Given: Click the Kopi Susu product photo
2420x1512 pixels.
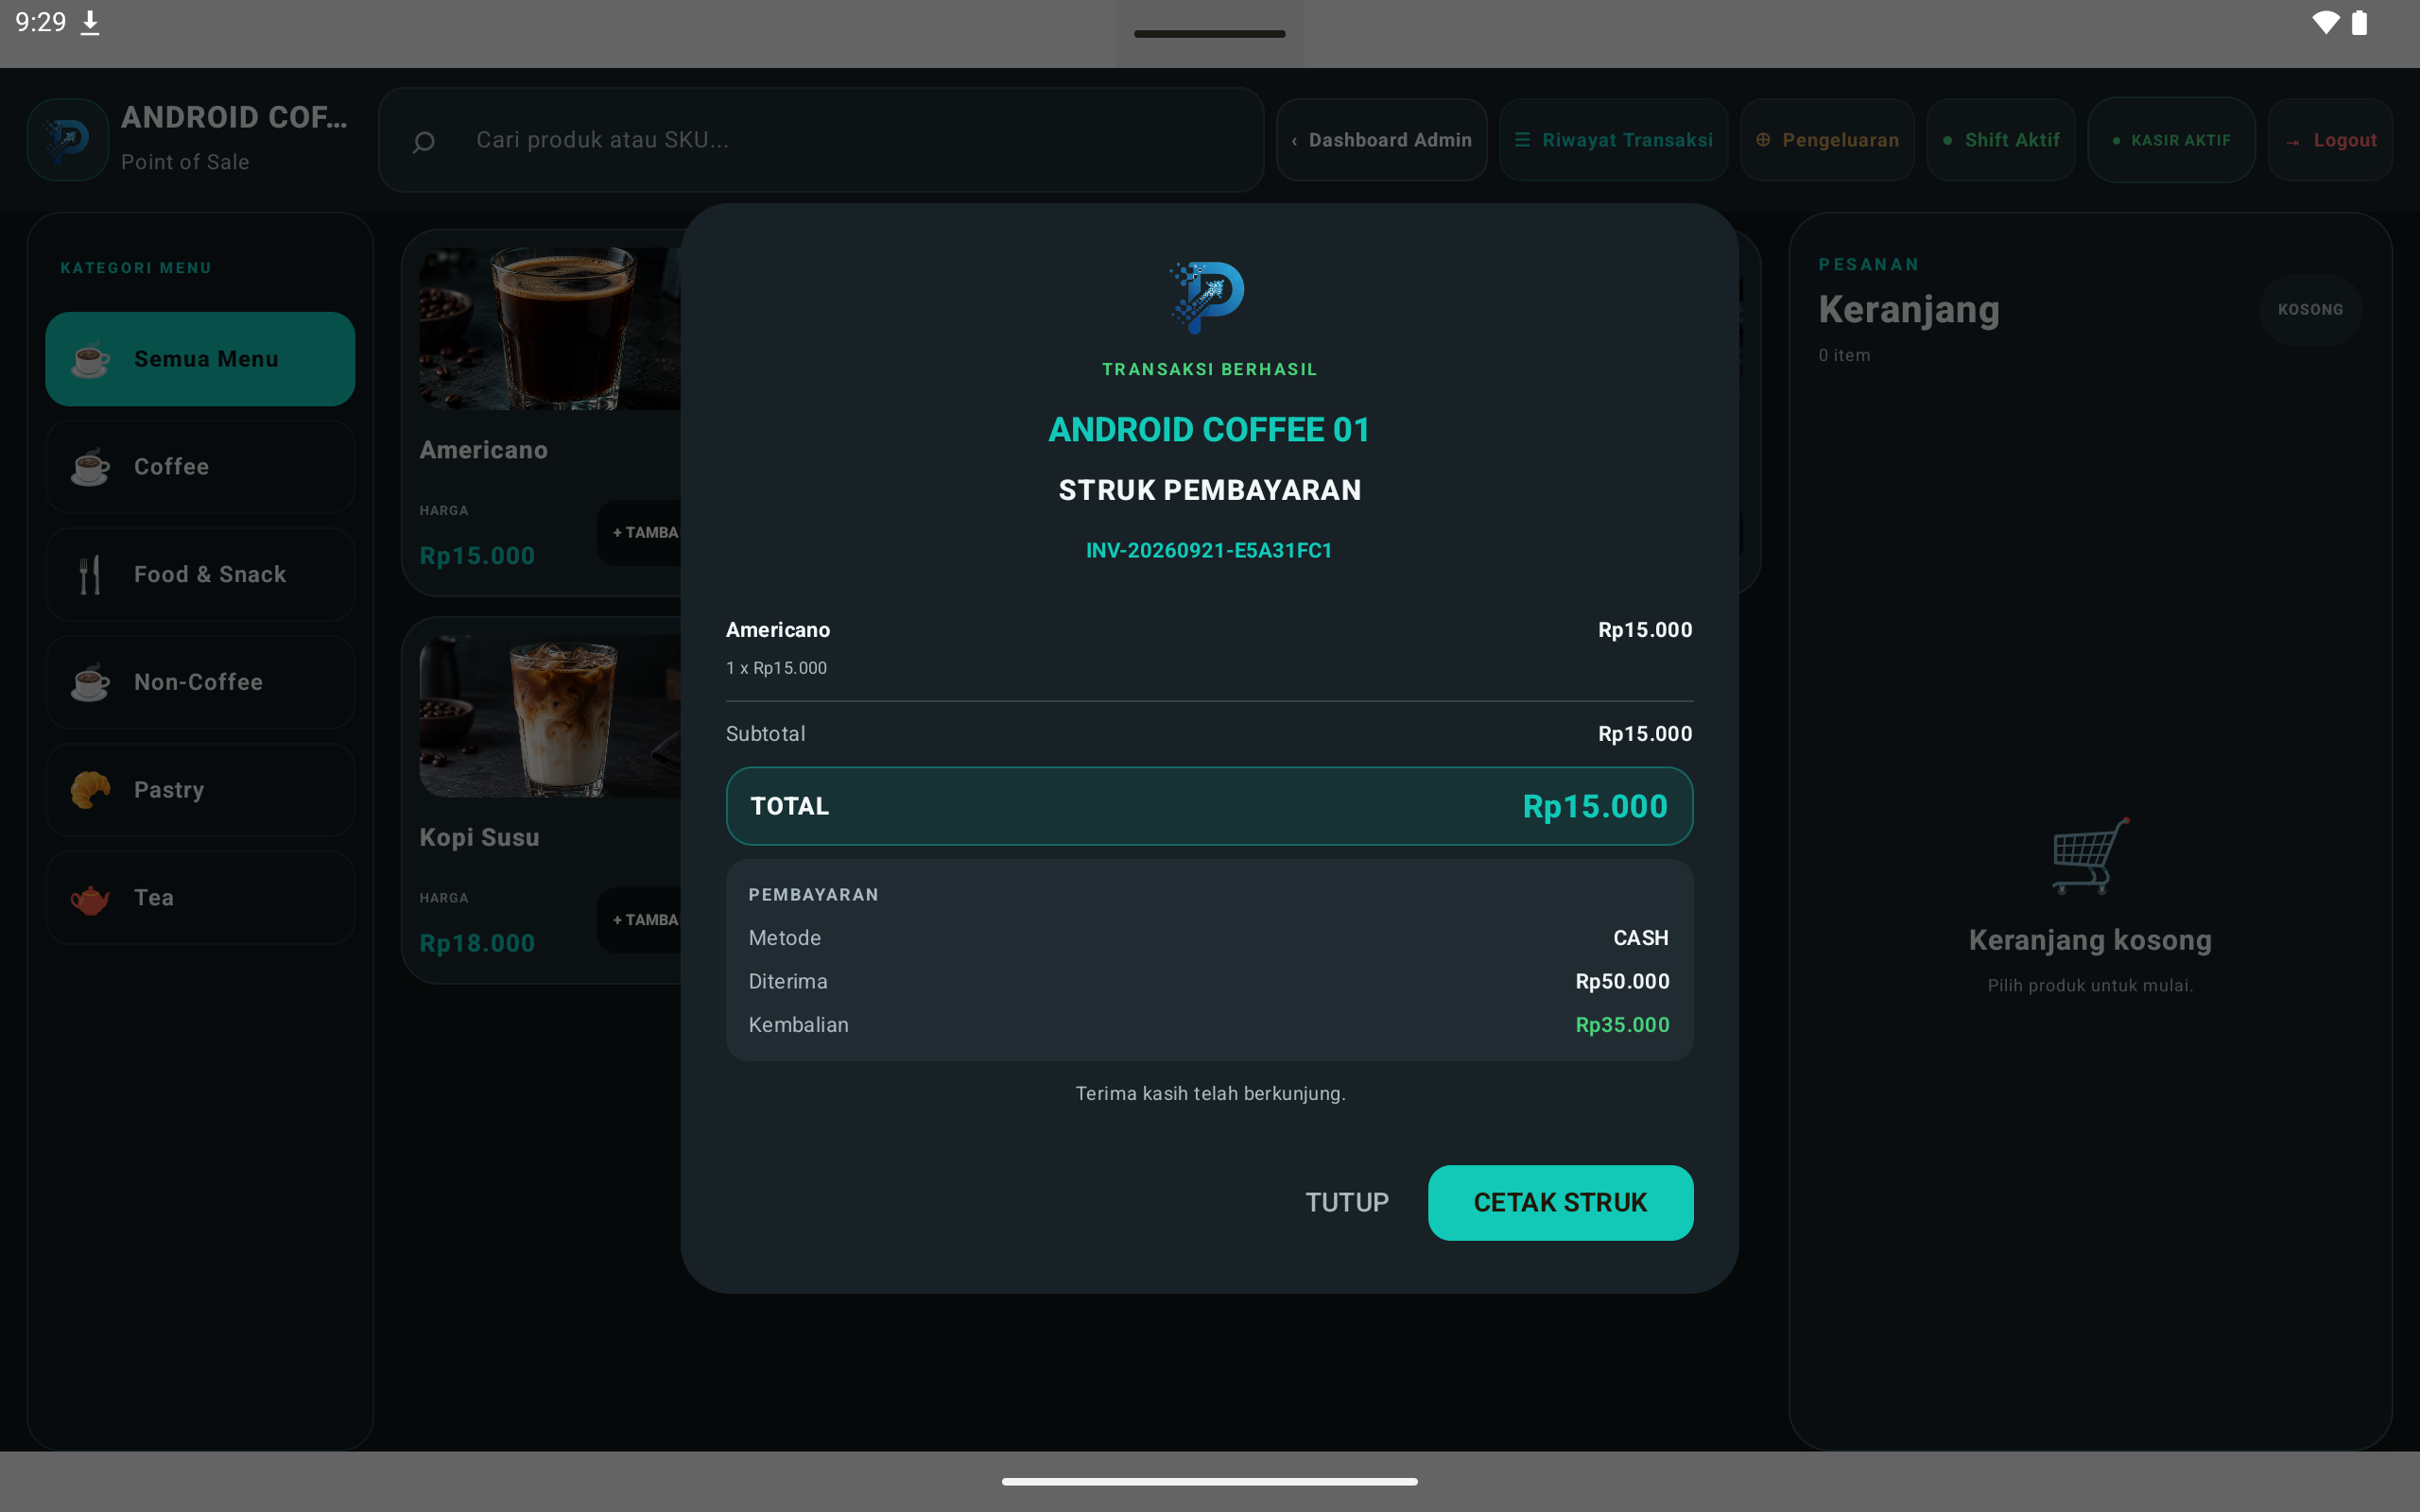Looking at the screenshot, I should [x=550, y=716].
